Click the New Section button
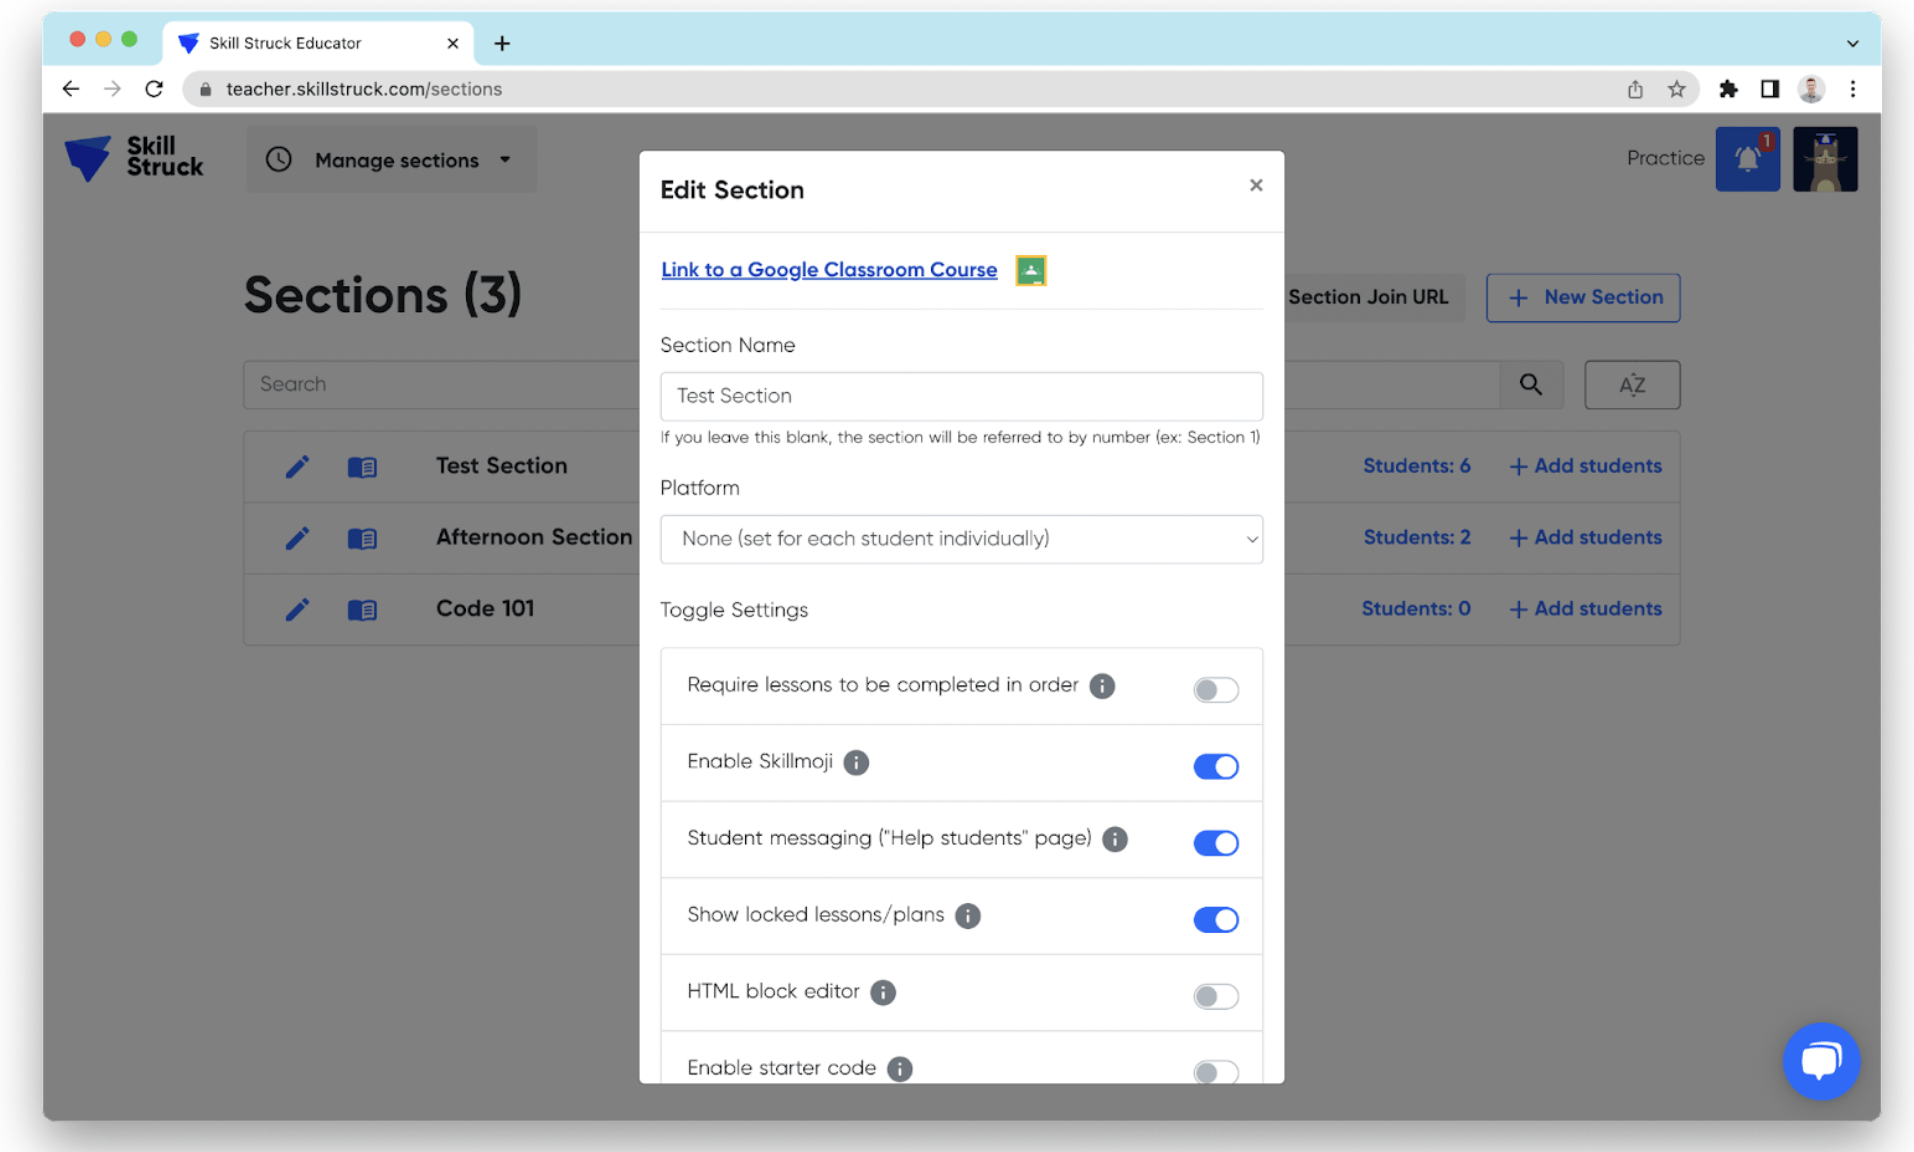Screen dimensions: 1914x1152 (x=1582, y=297)
